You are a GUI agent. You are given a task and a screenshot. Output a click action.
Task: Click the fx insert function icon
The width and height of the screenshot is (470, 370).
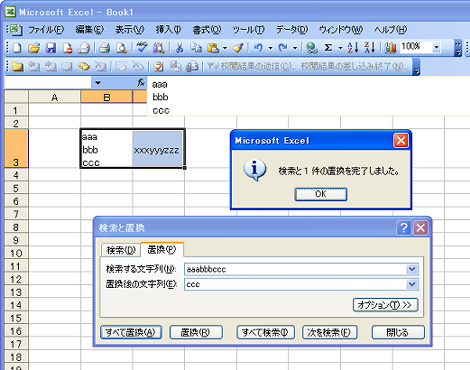(141, 83)
